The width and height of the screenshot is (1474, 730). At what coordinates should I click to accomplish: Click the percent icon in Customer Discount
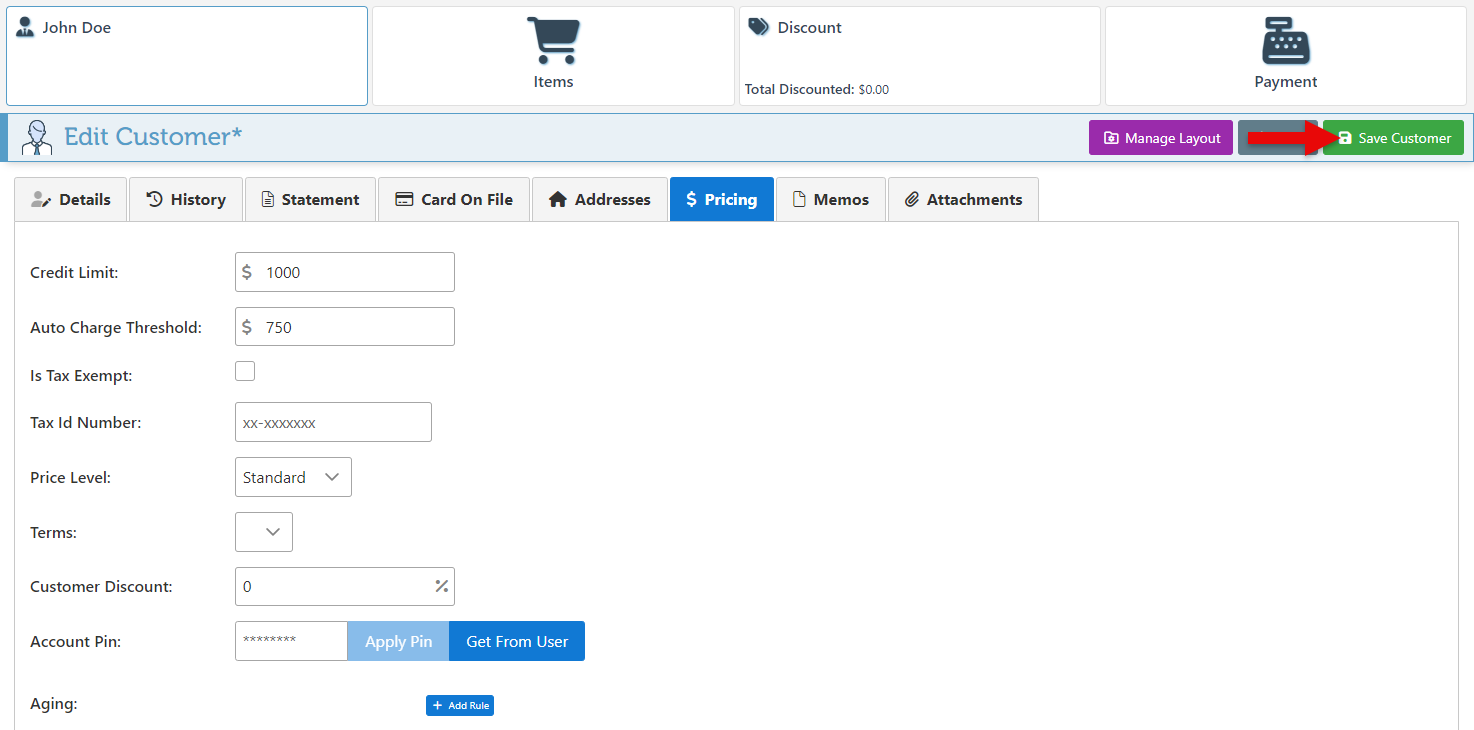click(x=441, y=586)
